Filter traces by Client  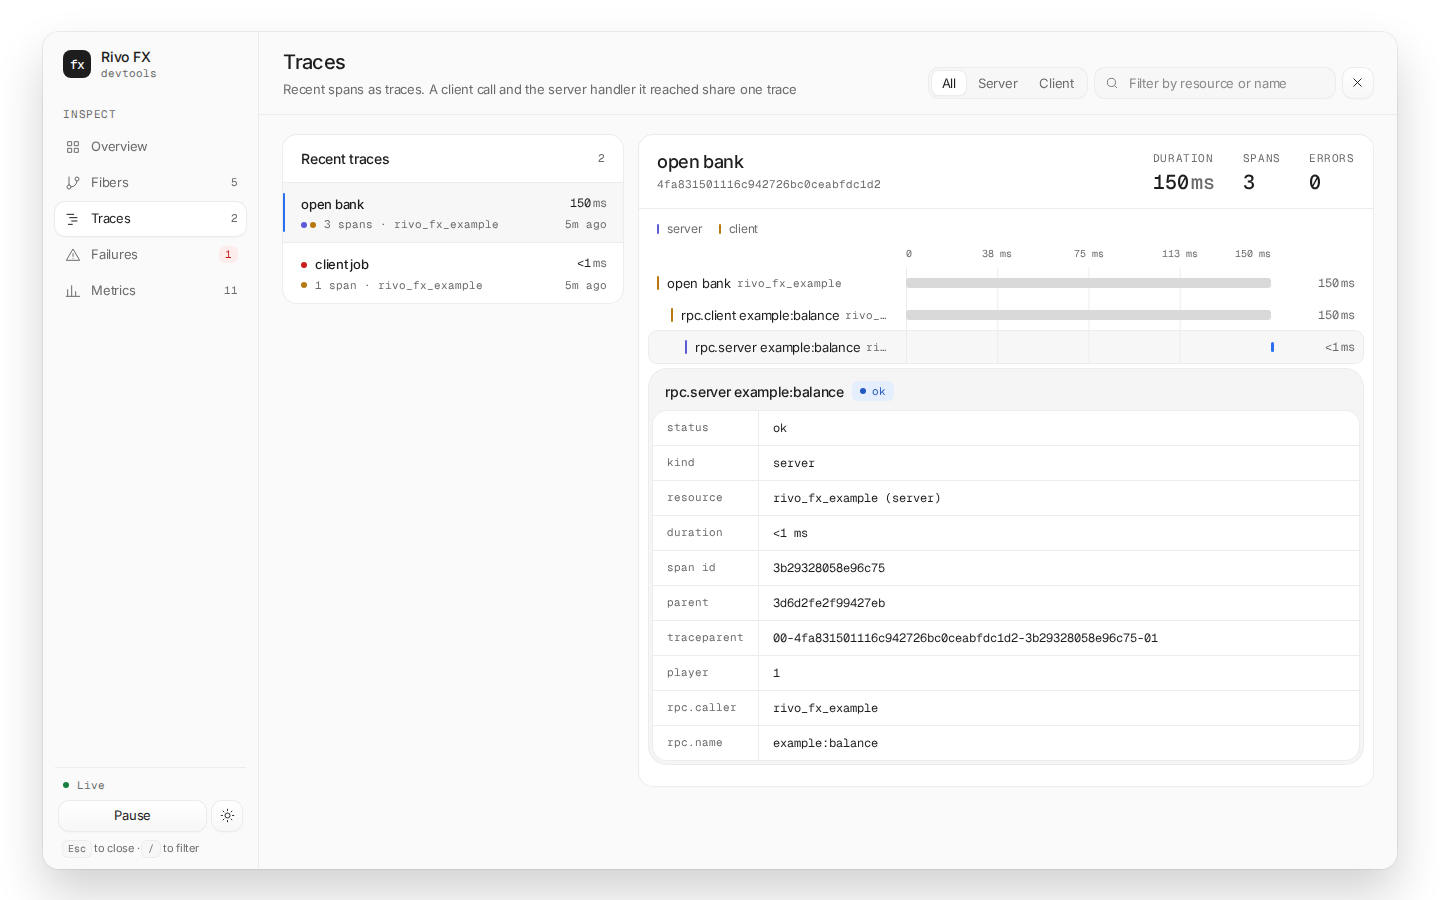[x=1056, y=84]
